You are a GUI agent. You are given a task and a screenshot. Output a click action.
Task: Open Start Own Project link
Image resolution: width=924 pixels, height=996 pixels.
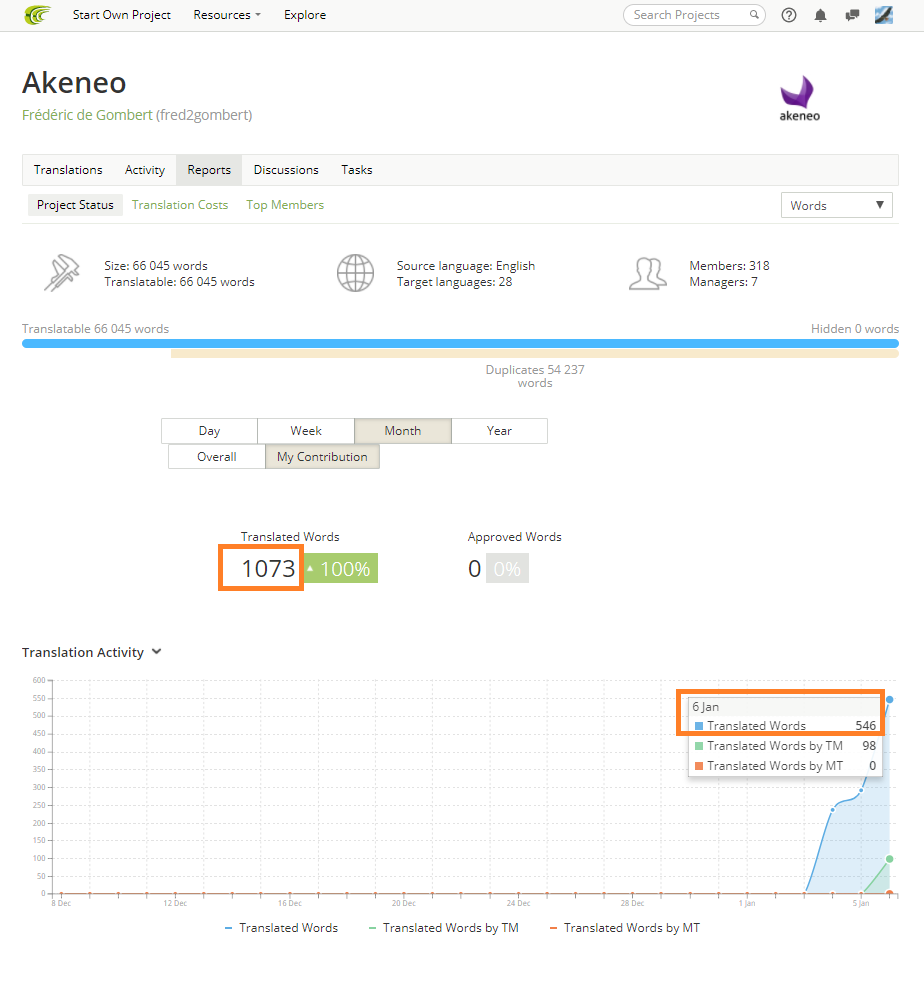(x=121, y=15)
